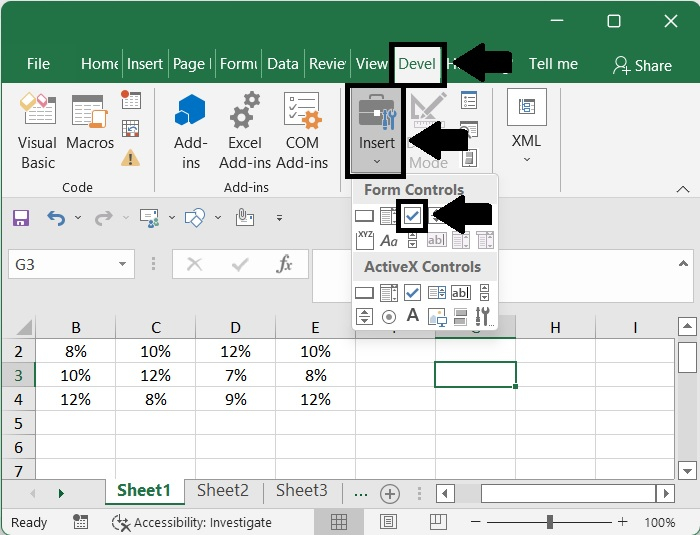Viewport: 700px width, 535px height.
Task: Insert ActiveX Command Button
Action: (364, 293)
